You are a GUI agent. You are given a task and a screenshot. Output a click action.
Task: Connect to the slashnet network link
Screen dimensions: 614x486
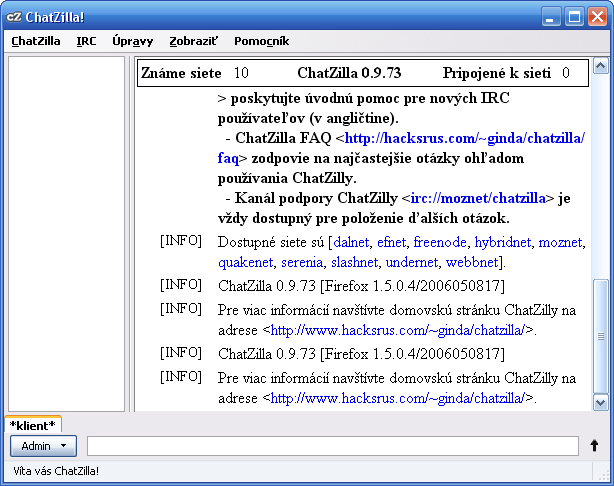tap(354, 262)
